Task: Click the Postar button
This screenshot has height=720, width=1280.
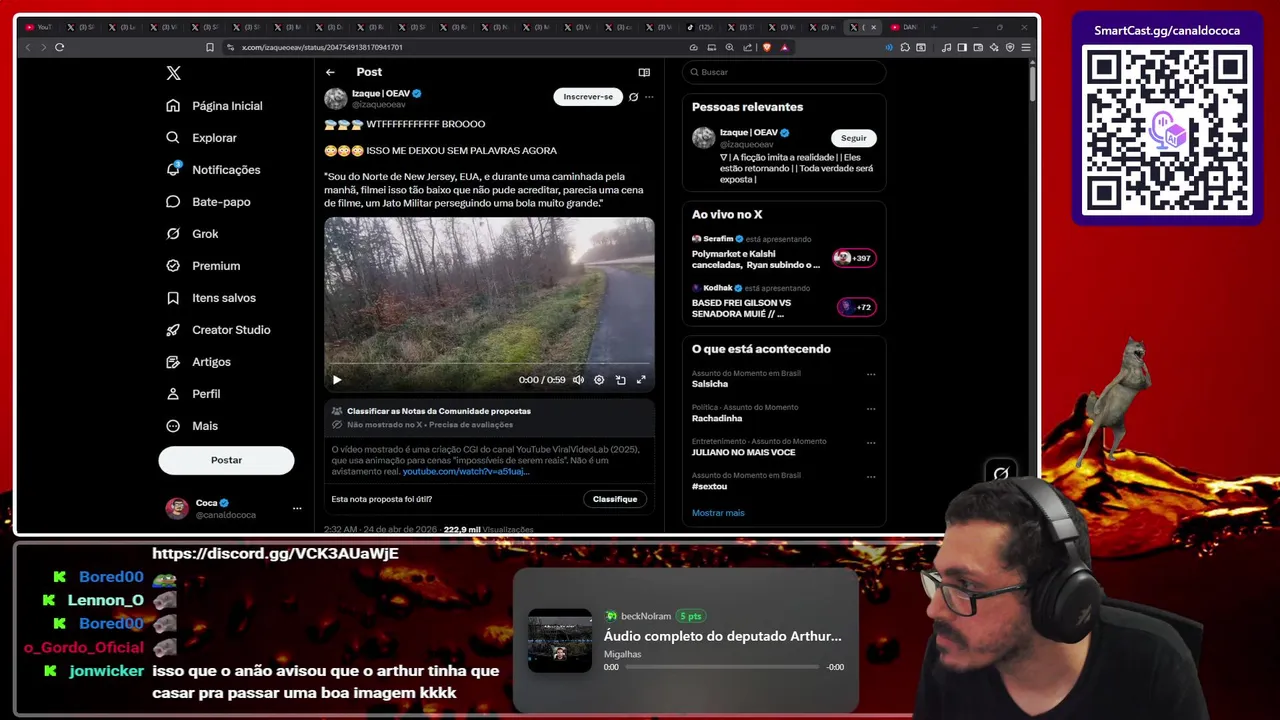Action: click(x=226, y=460)
